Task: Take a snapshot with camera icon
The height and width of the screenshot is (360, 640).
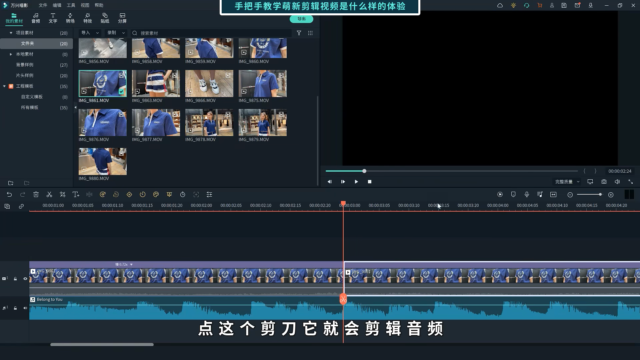Action: (604, 182)
